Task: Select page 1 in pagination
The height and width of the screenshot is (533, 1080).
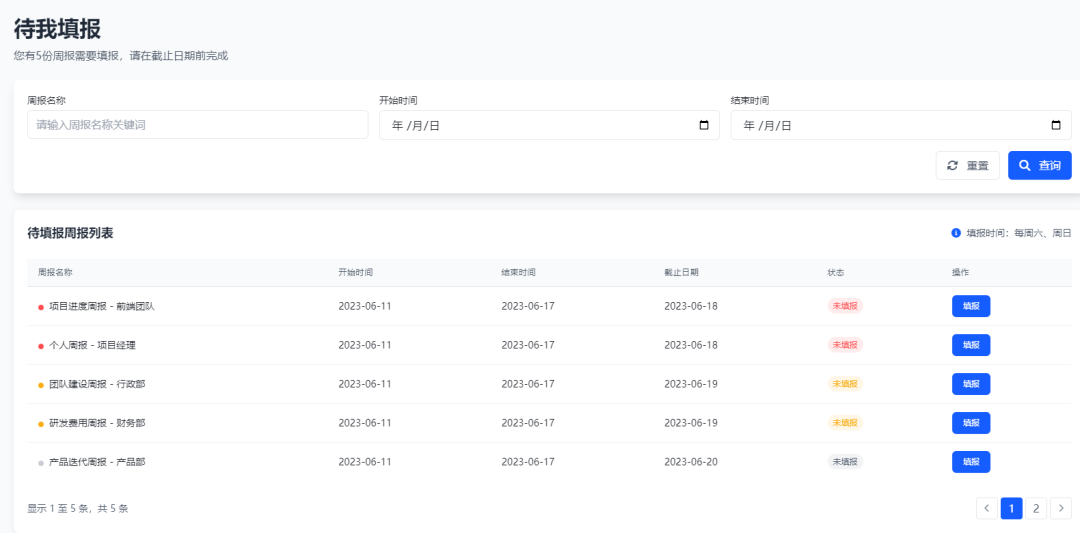Action: point(1012,508)
